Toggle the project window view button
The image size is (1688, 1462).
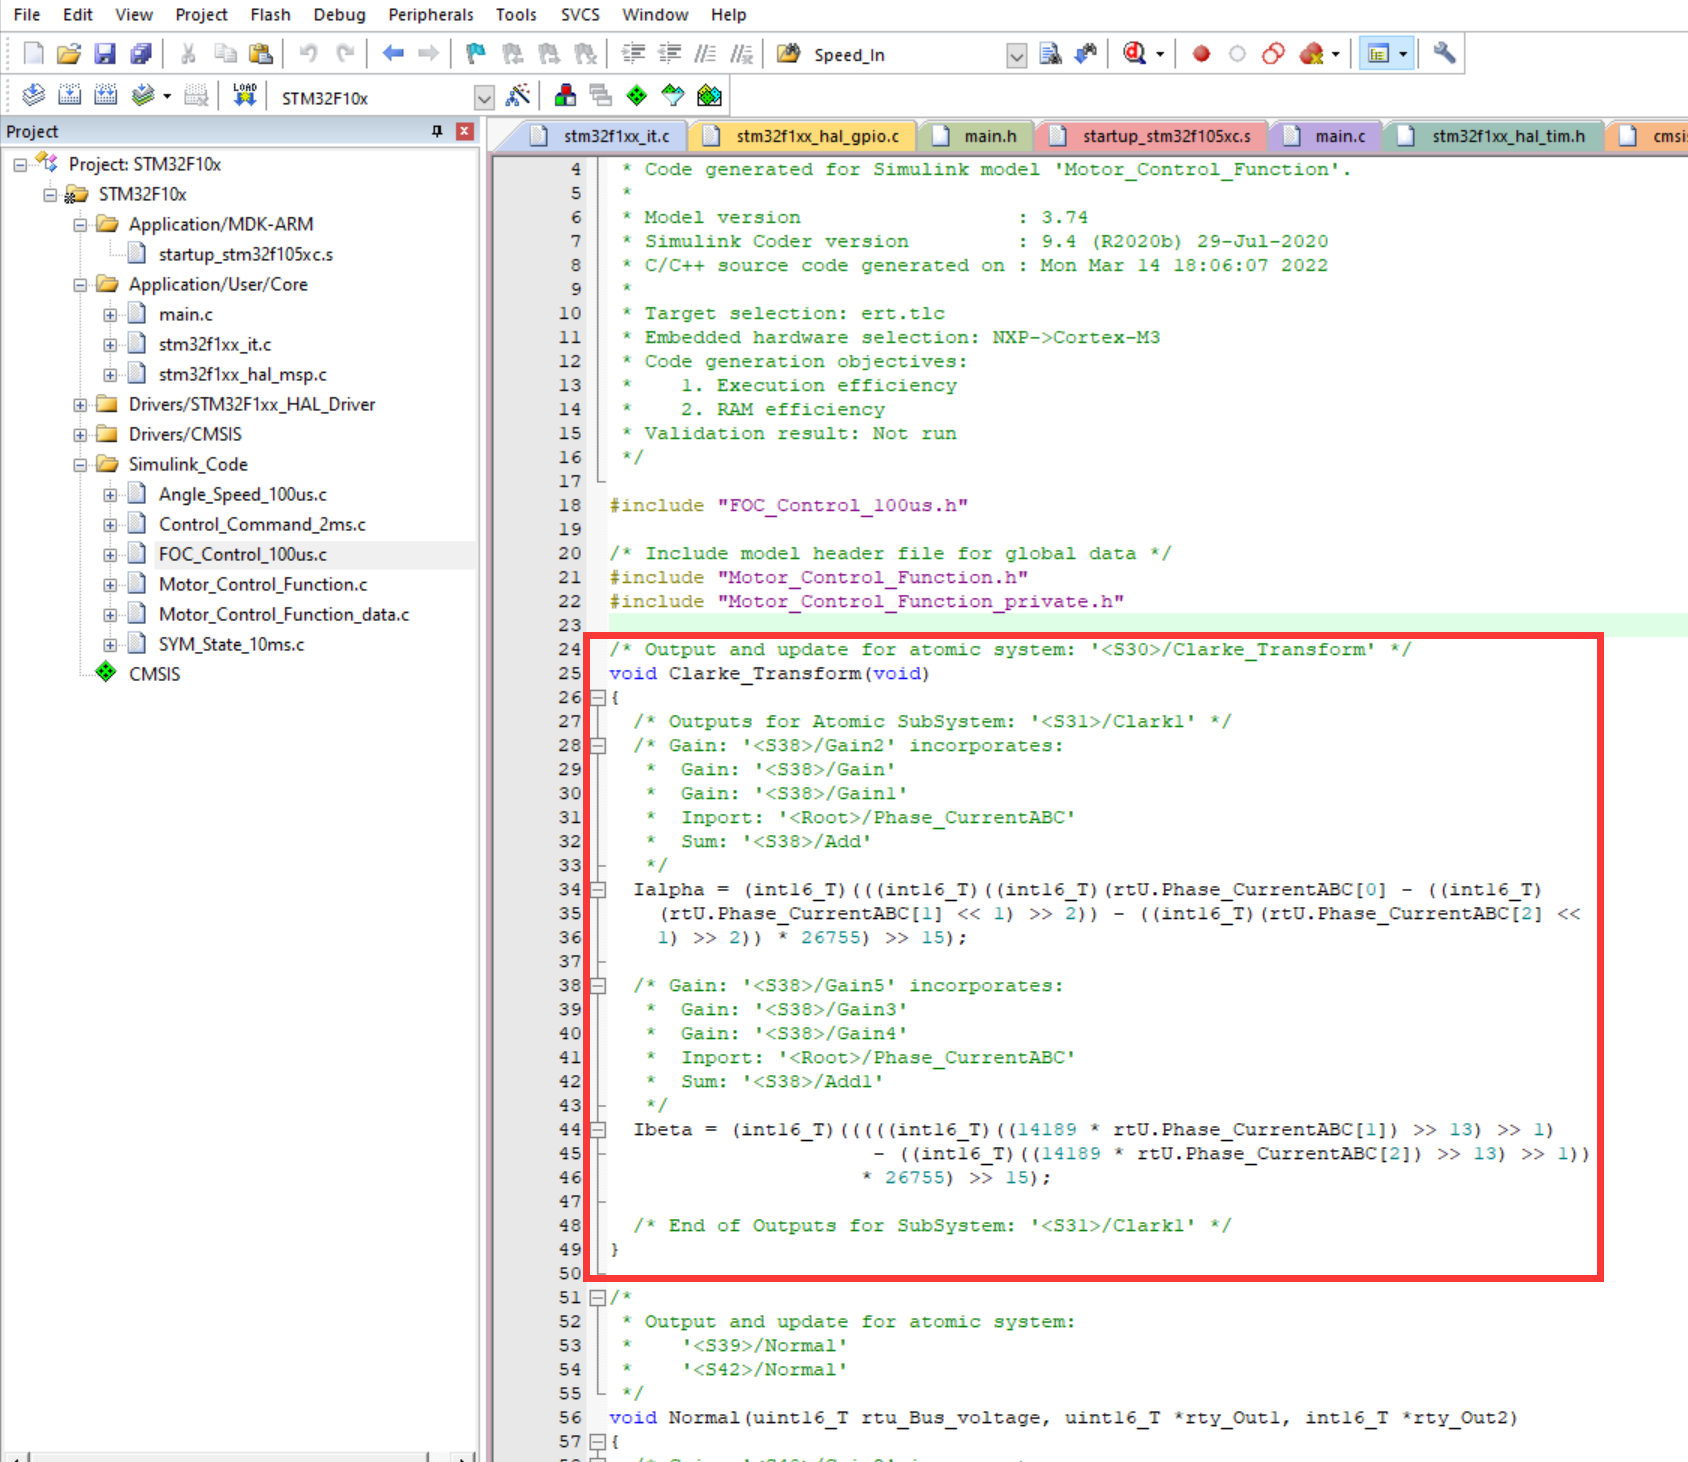pos(1379,54)
